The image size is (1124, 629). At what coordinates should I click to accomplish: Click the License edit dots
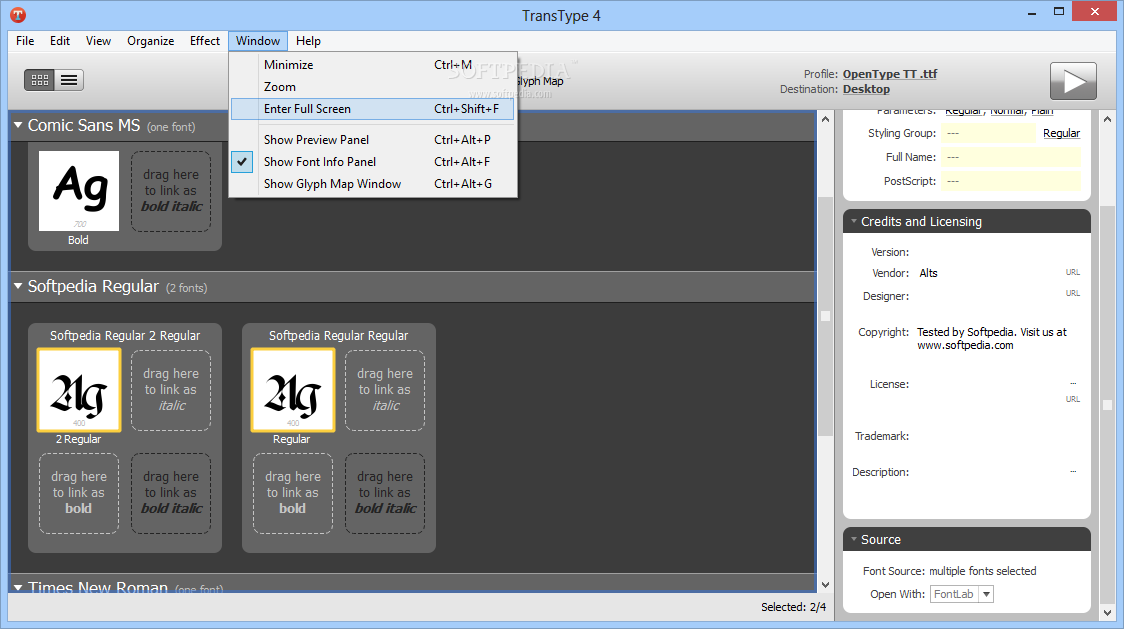tap(1073, 384)
